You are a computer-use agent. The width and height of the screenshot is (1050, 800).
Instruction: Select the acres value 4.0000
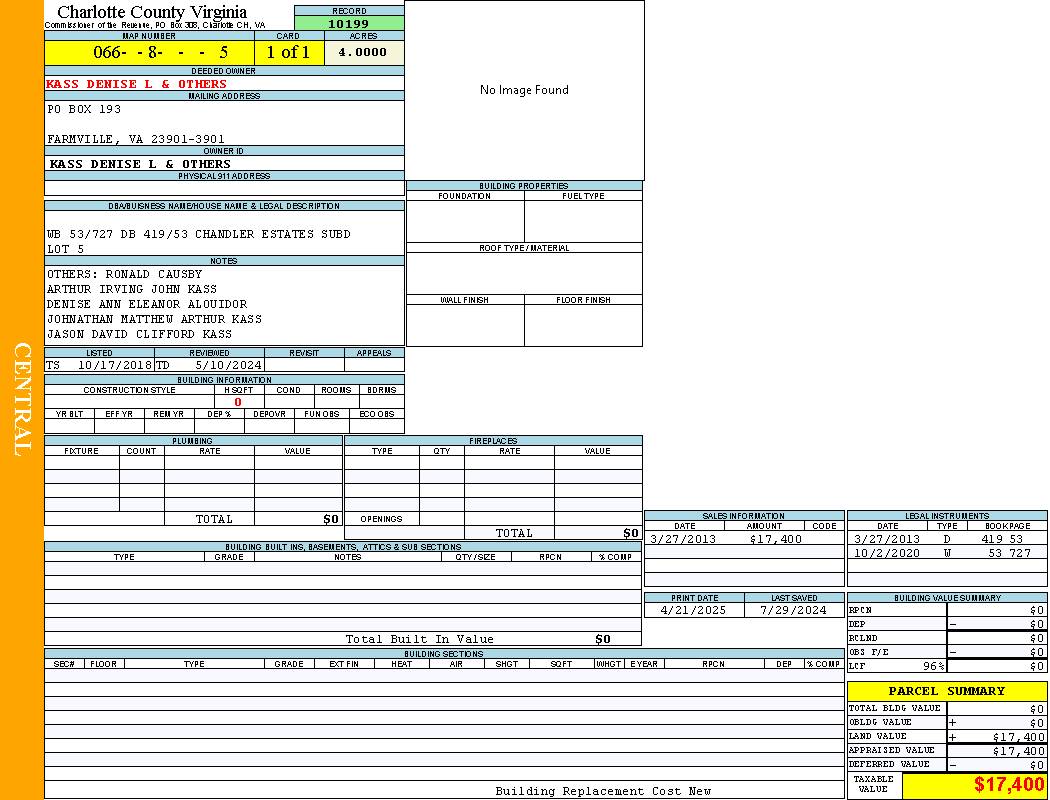point(363,52)
